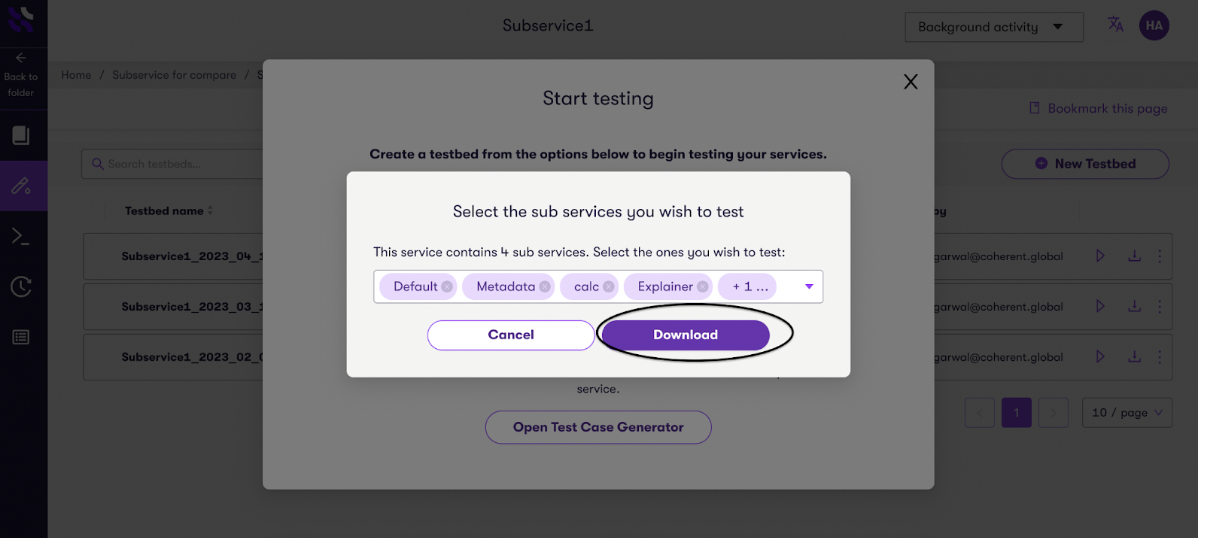
Task: Click the Search testbeds input field
Action: (170, 164)
